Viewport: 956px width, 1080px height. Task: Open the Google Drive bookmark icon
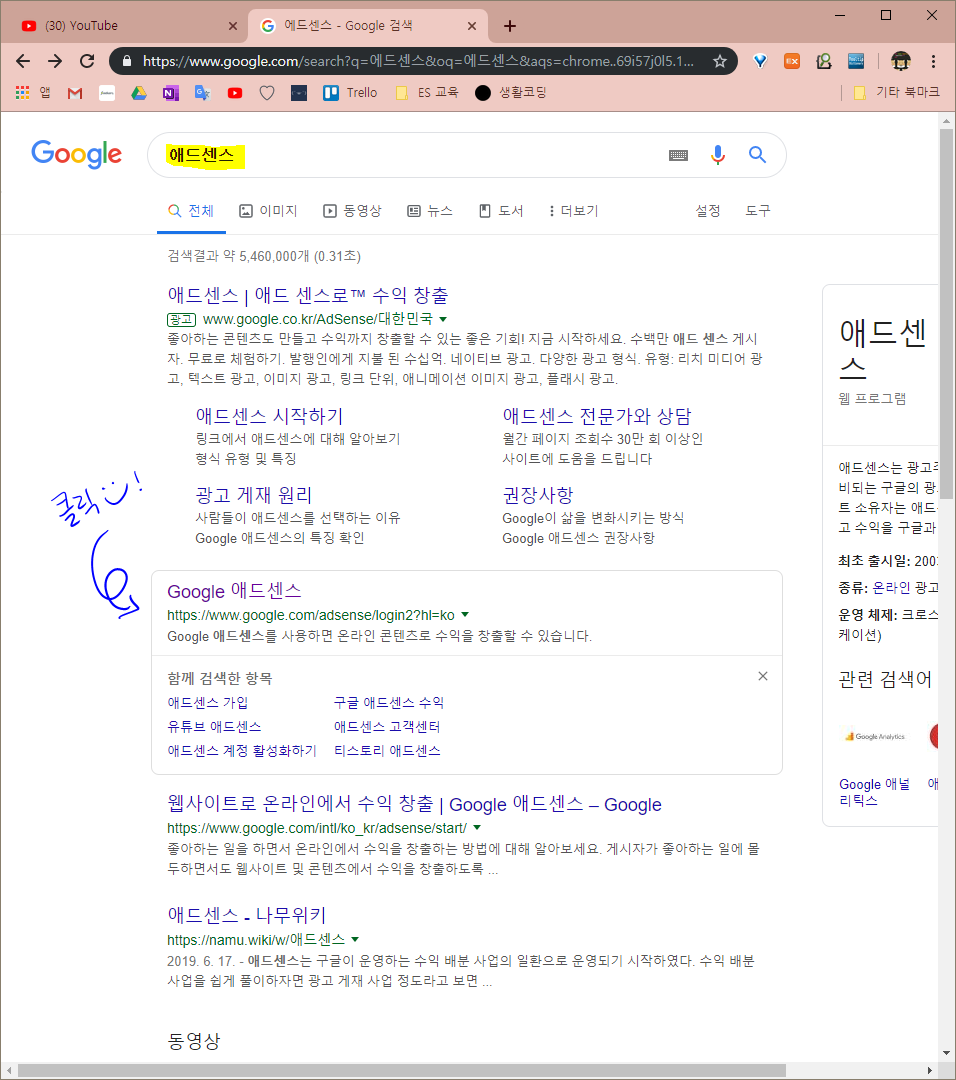pyautogui.click(x=139, y=93)
